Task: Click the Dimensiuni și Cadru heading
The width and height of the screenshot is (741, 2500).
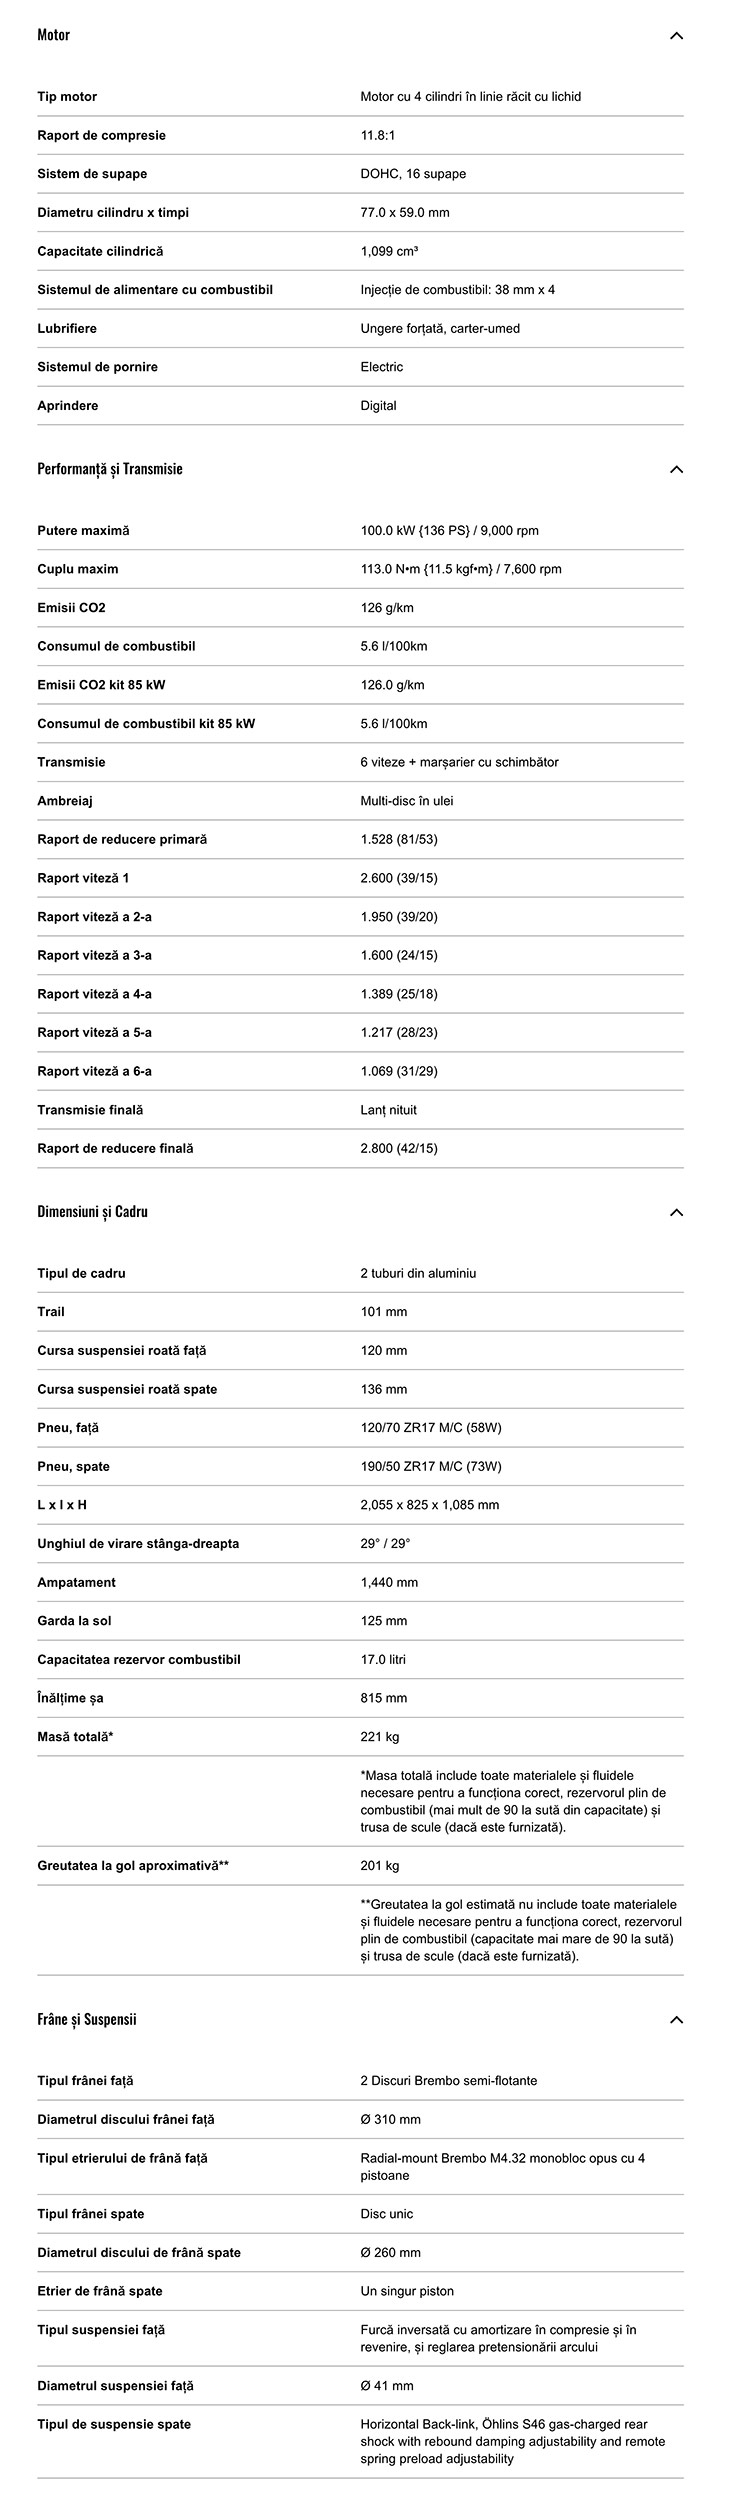Action: 92,1212
